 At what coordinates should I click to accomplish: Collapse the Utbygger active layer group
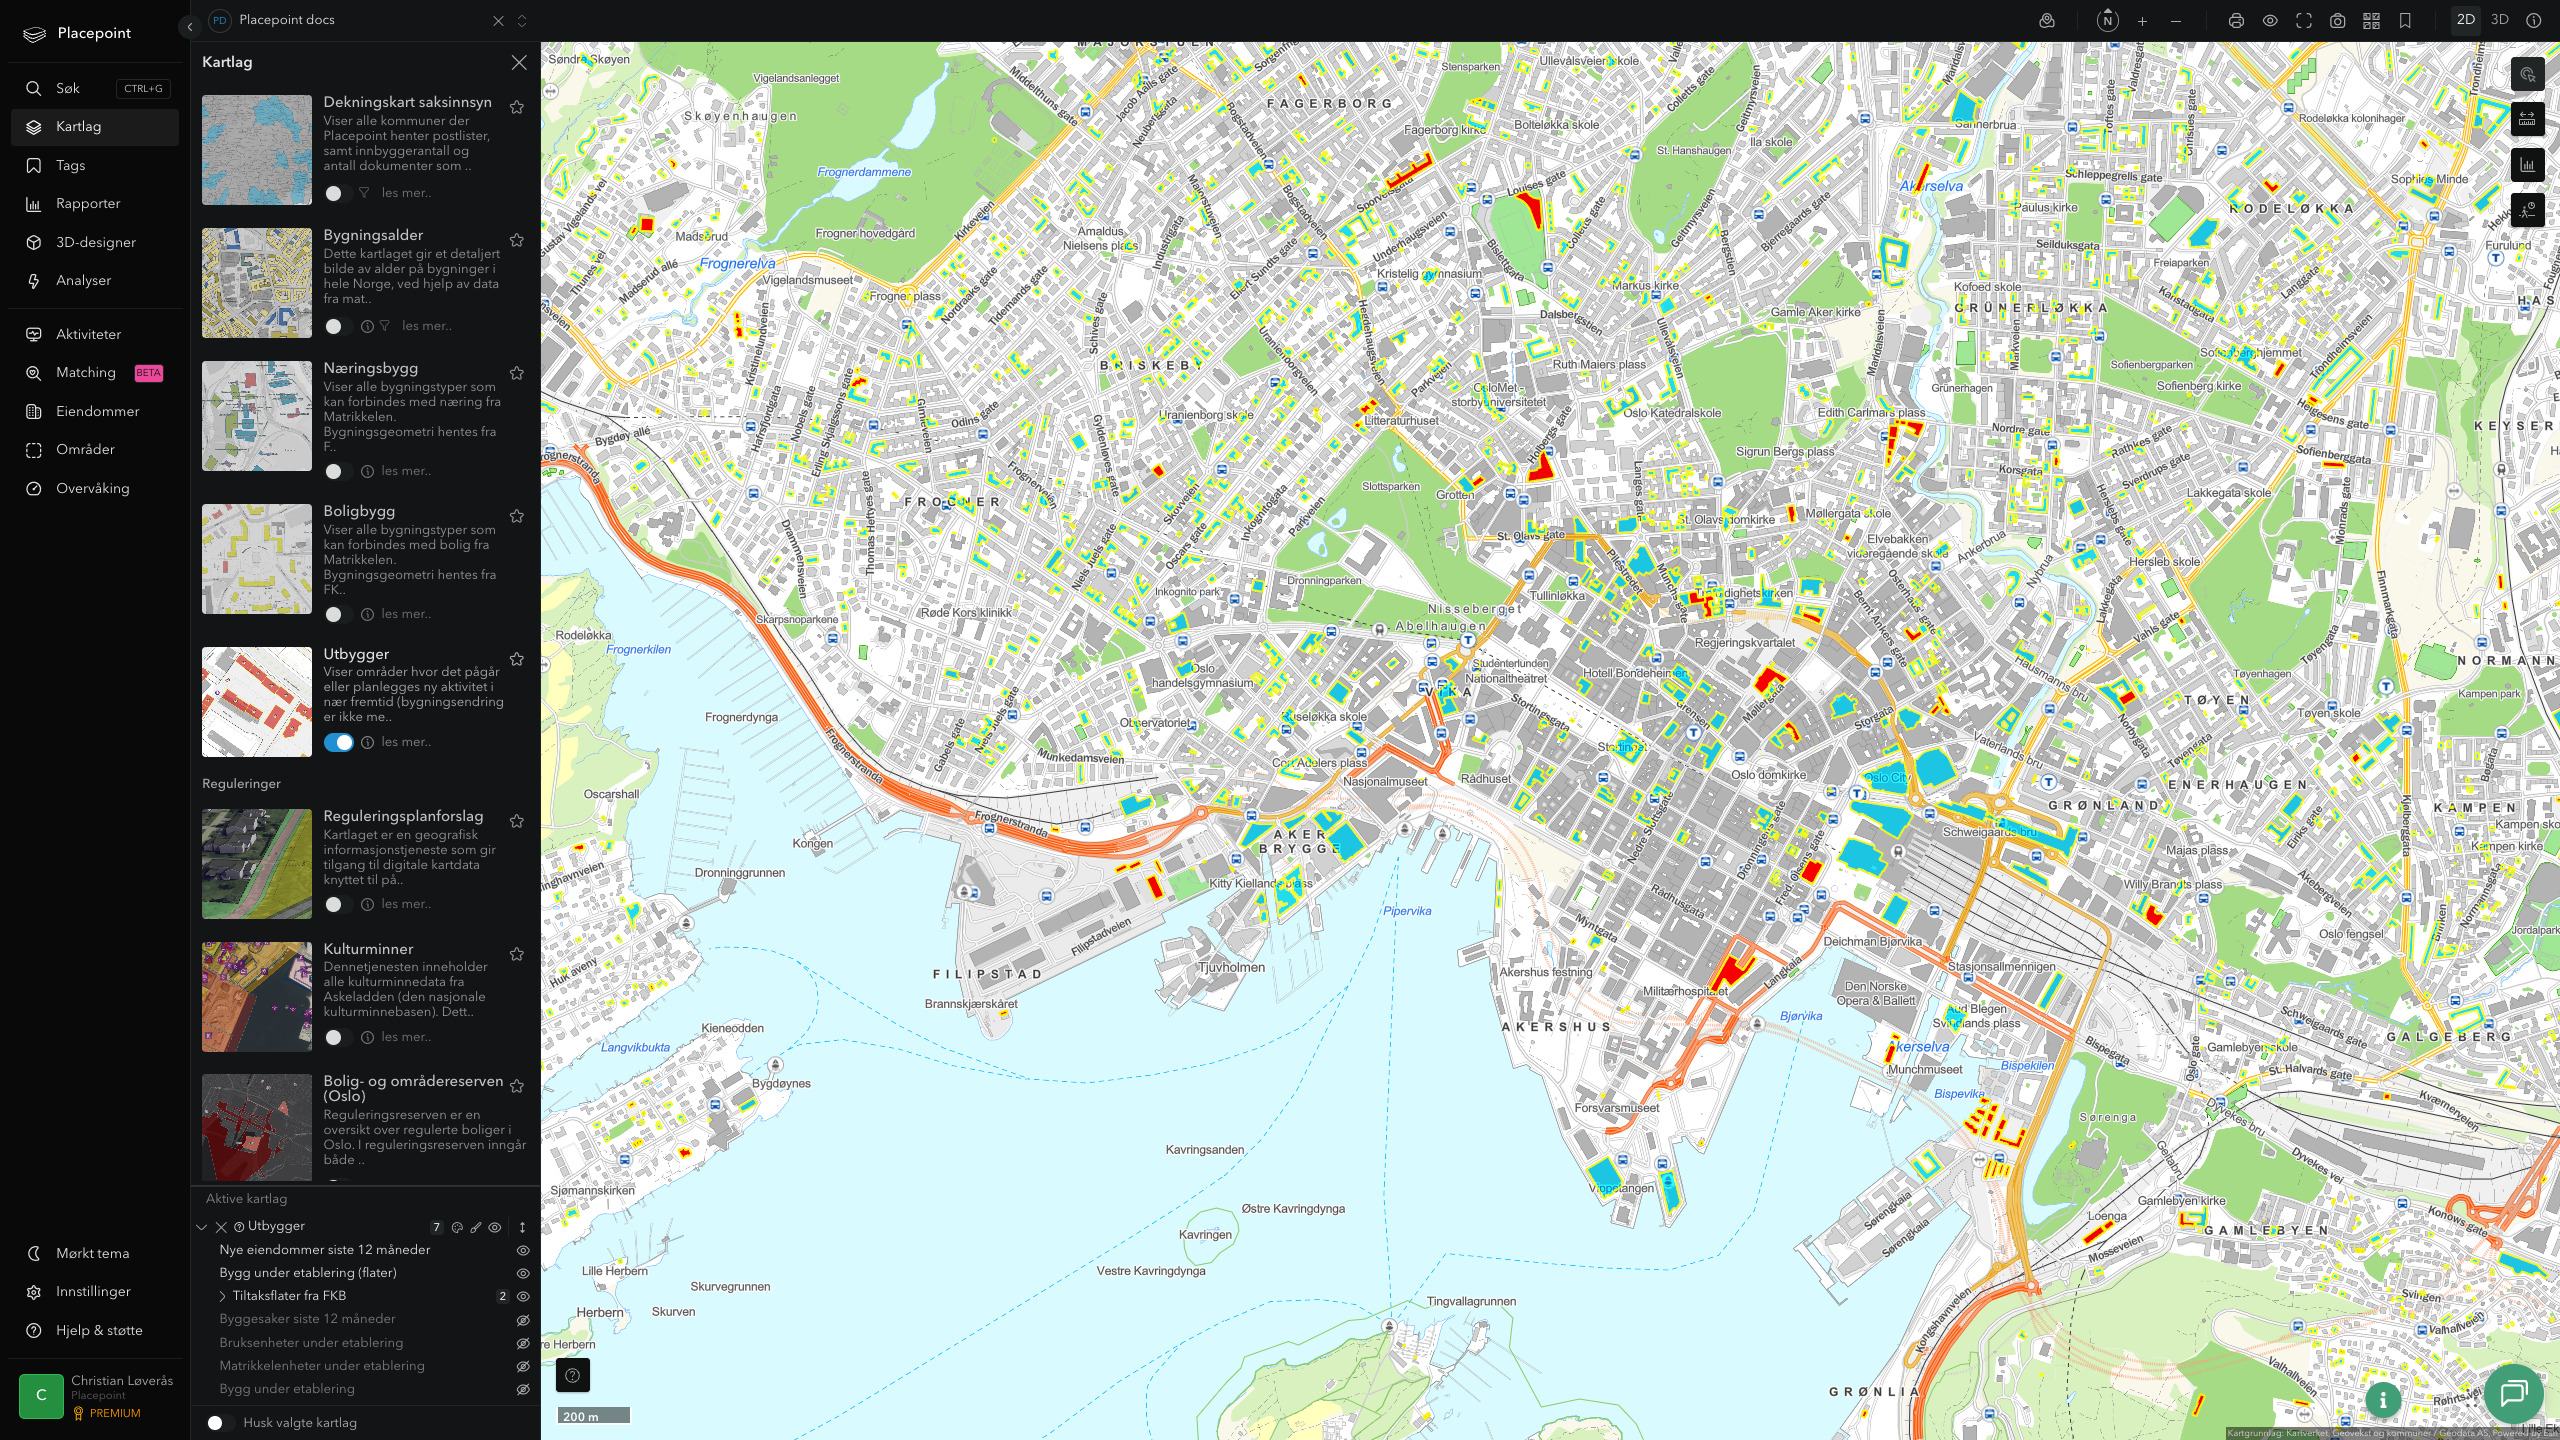tap(202, 1227)
